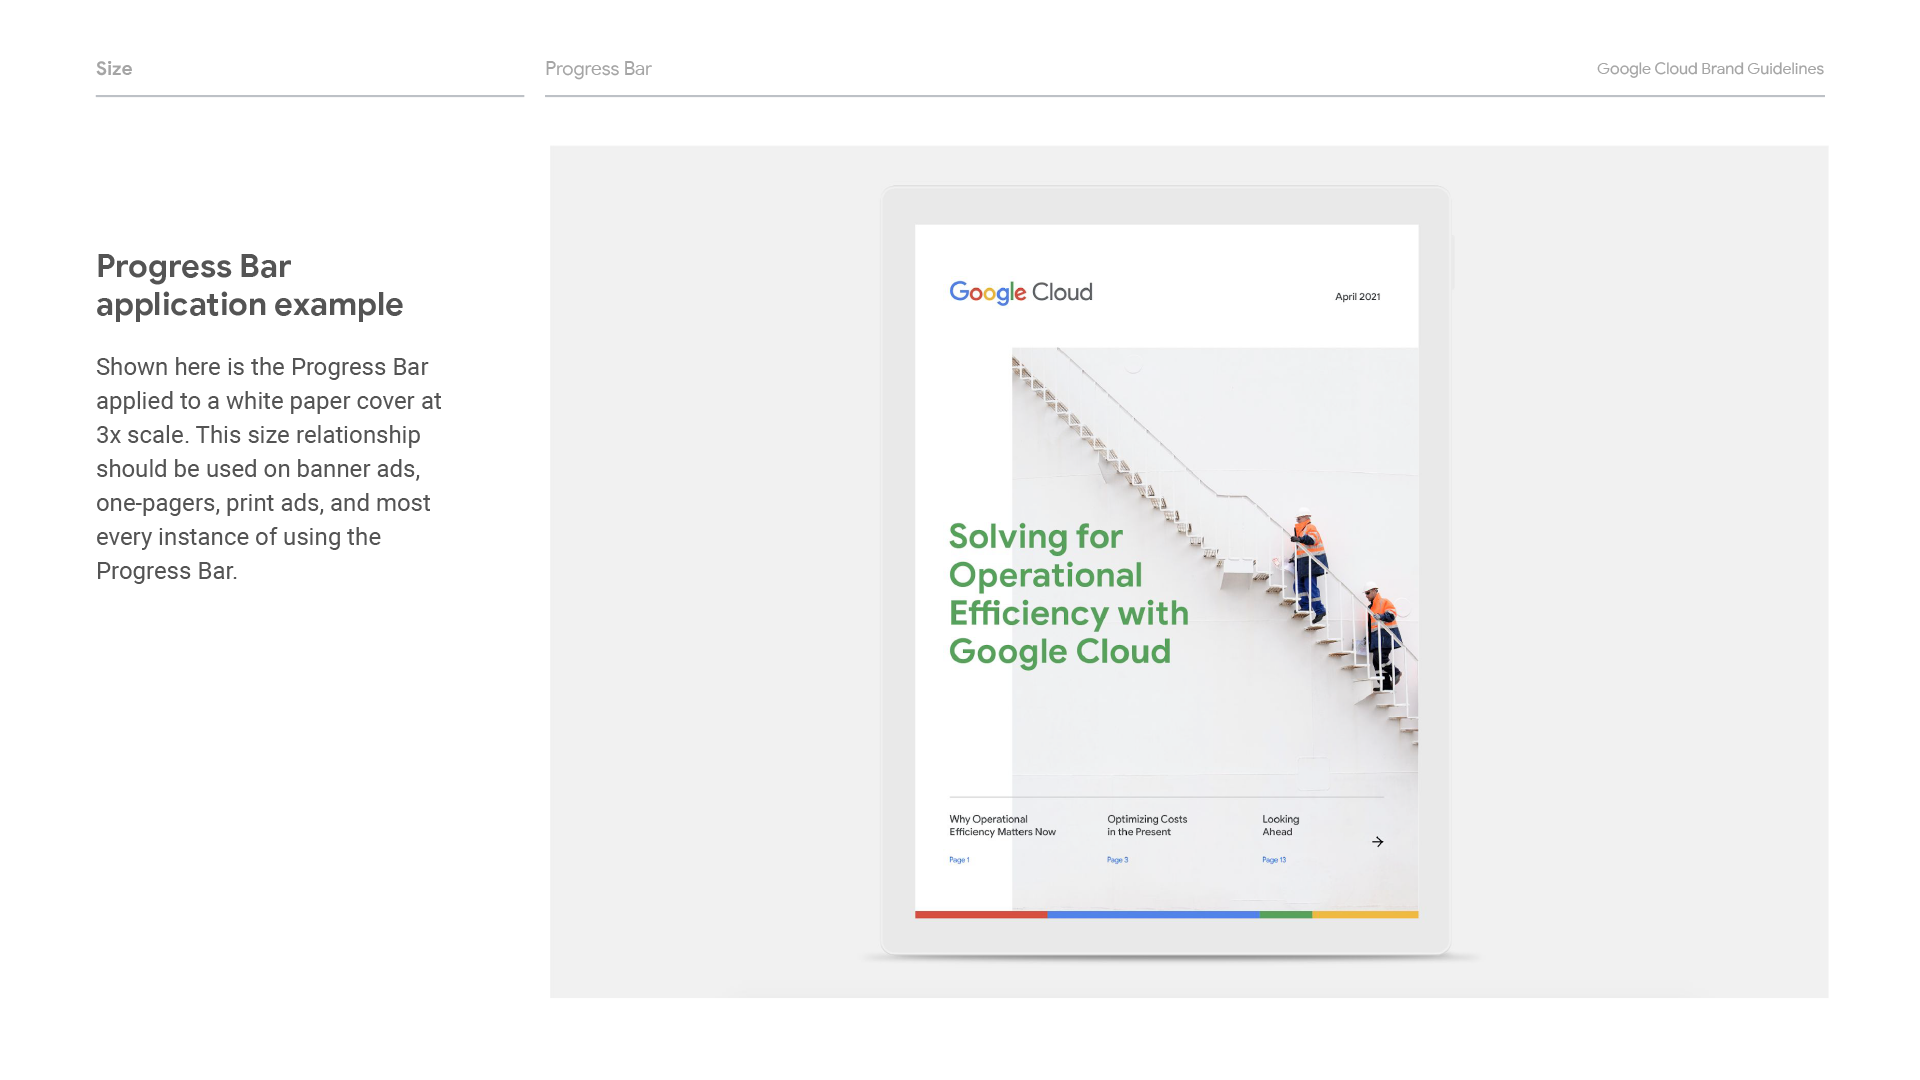Select 'Why Operational Efficiency Matters Now' section
The width and height of the screenshot is (1920, 1080).
tap(1002, 825)
